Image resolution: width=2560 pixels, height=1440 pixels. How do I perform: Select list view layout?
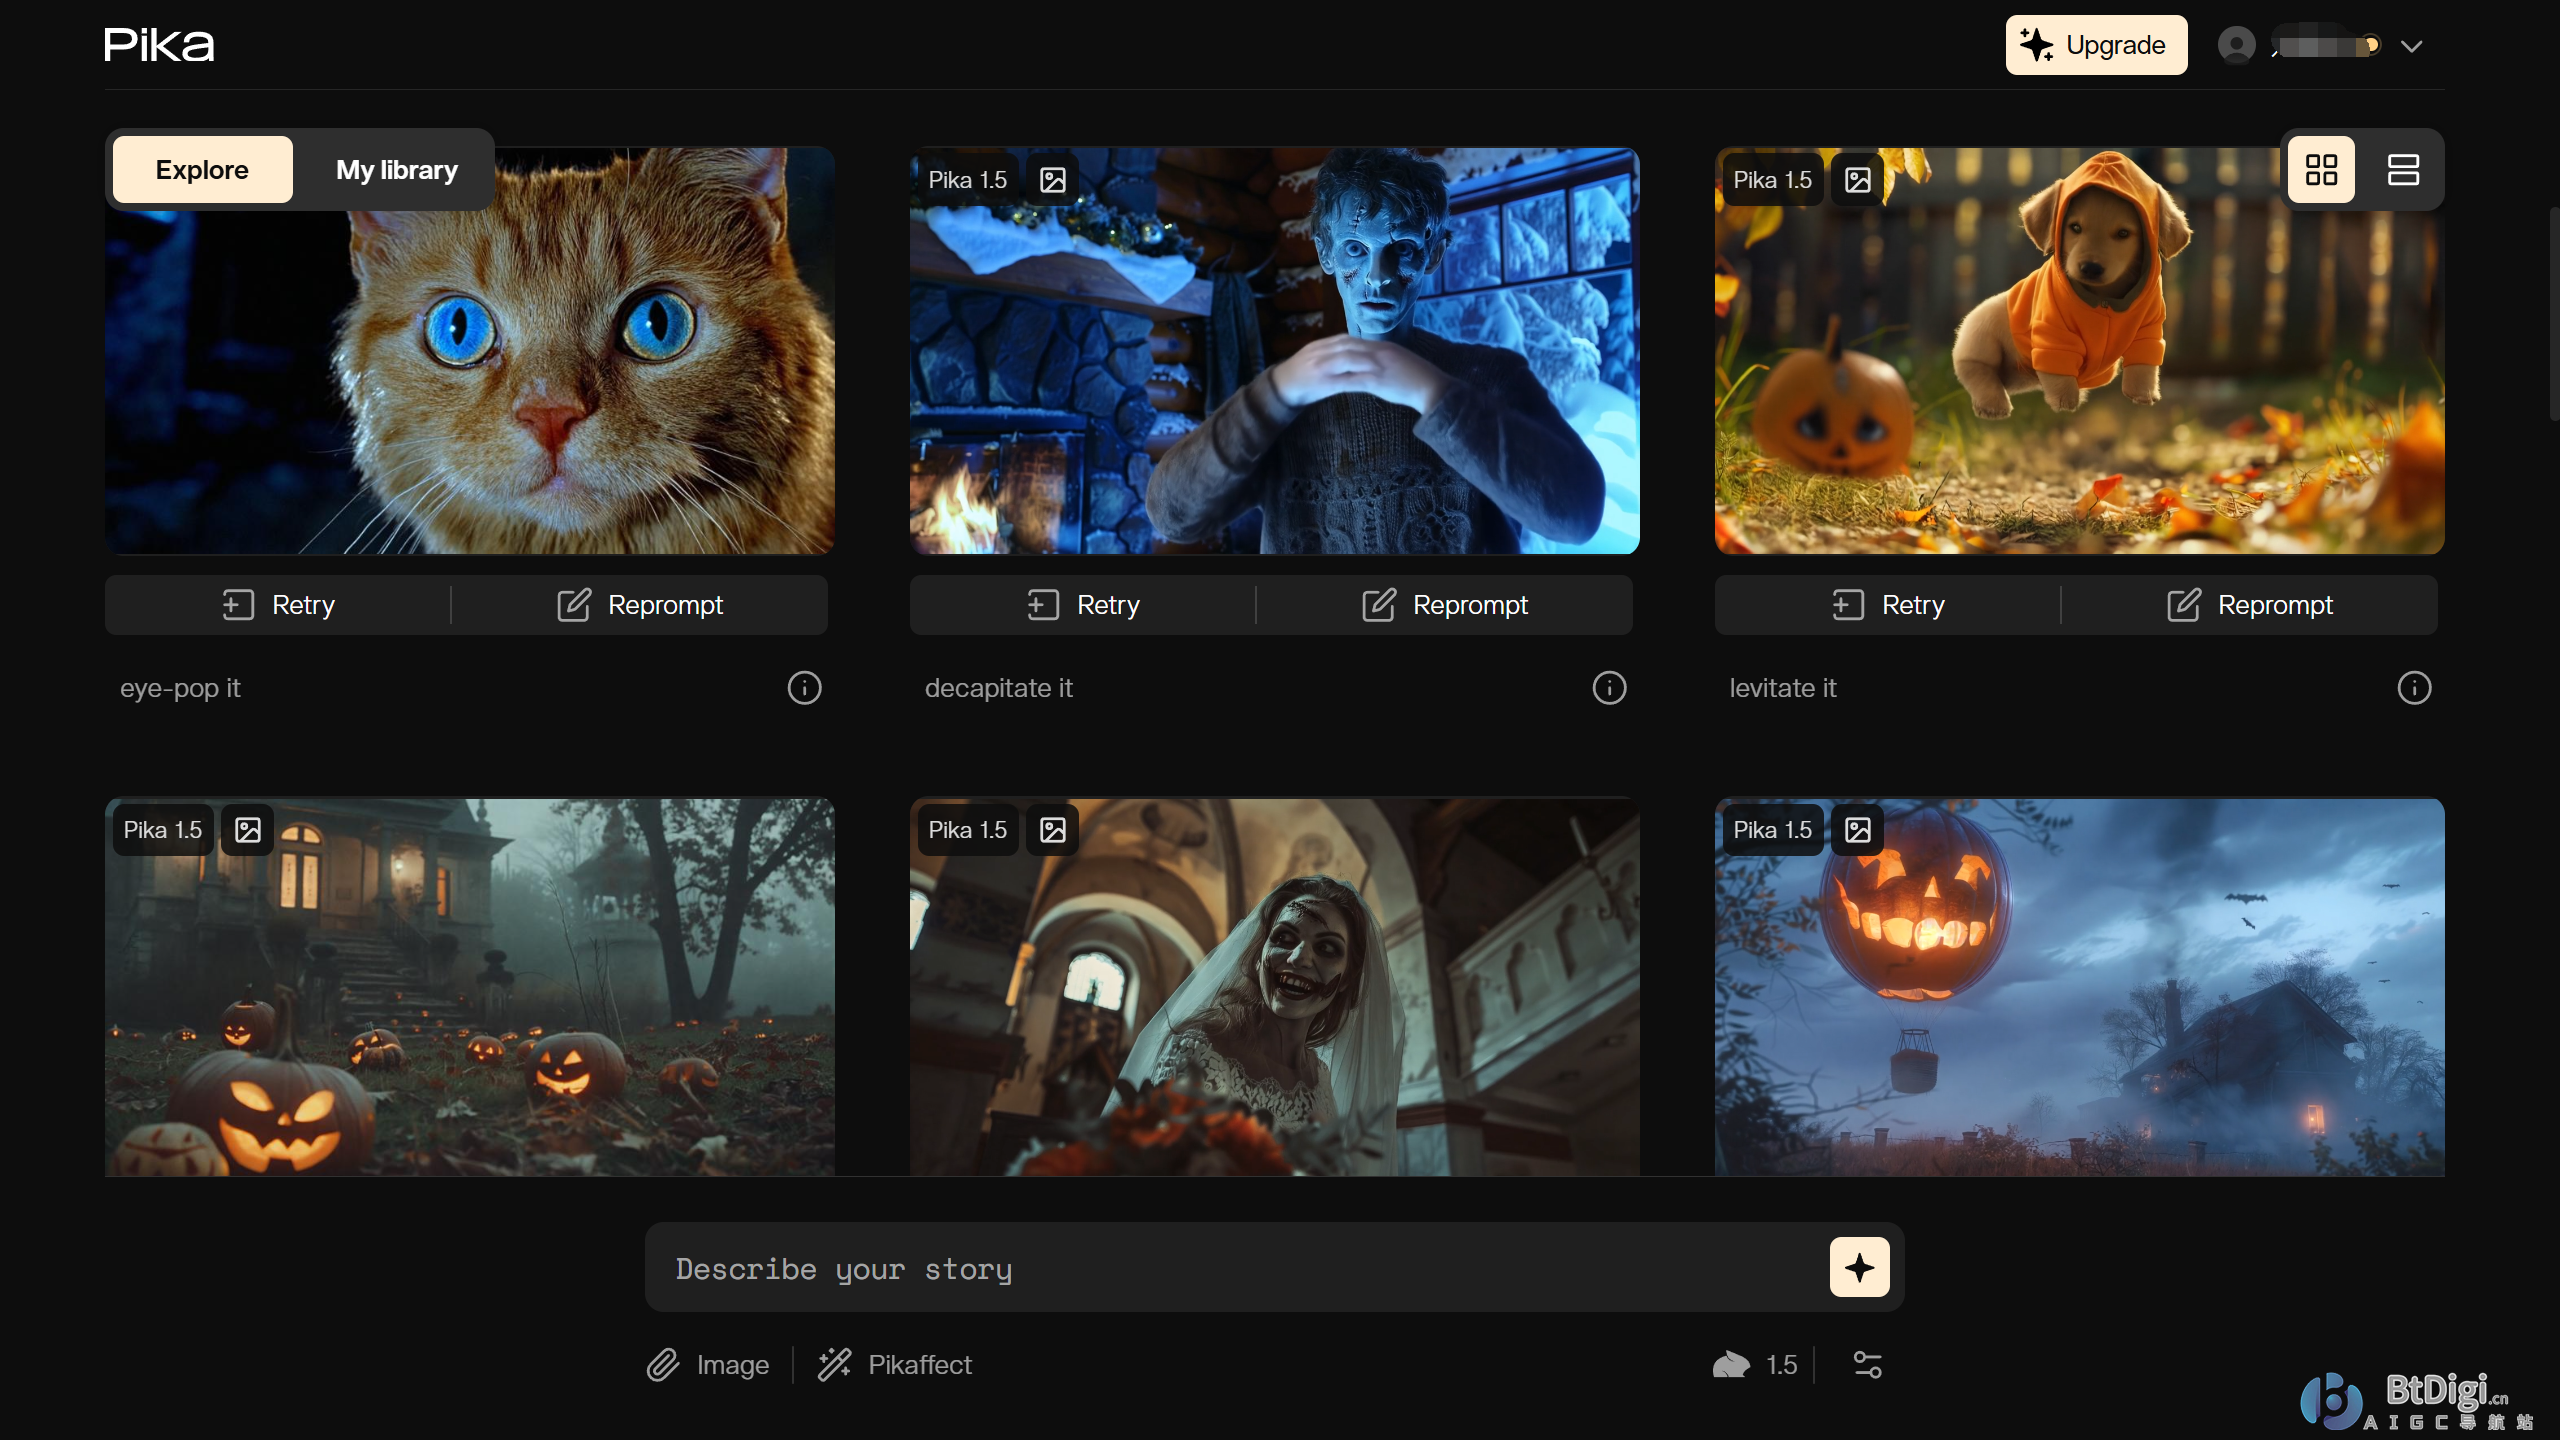coord(2403,170)
